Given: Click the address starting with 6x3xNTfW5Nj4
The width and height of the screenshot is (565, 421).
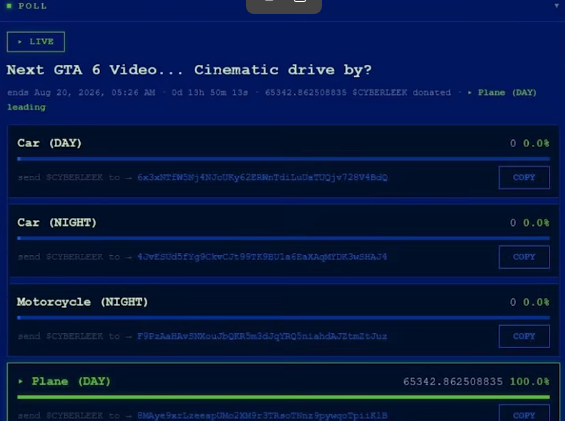Looking at the screenshot, I should [262, 177].
